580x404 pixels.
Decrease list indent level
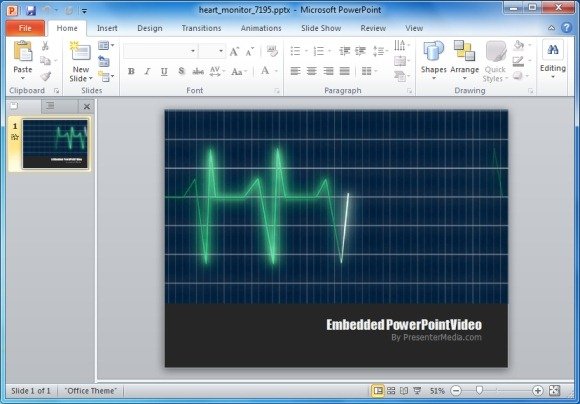[x=344, y=51]
